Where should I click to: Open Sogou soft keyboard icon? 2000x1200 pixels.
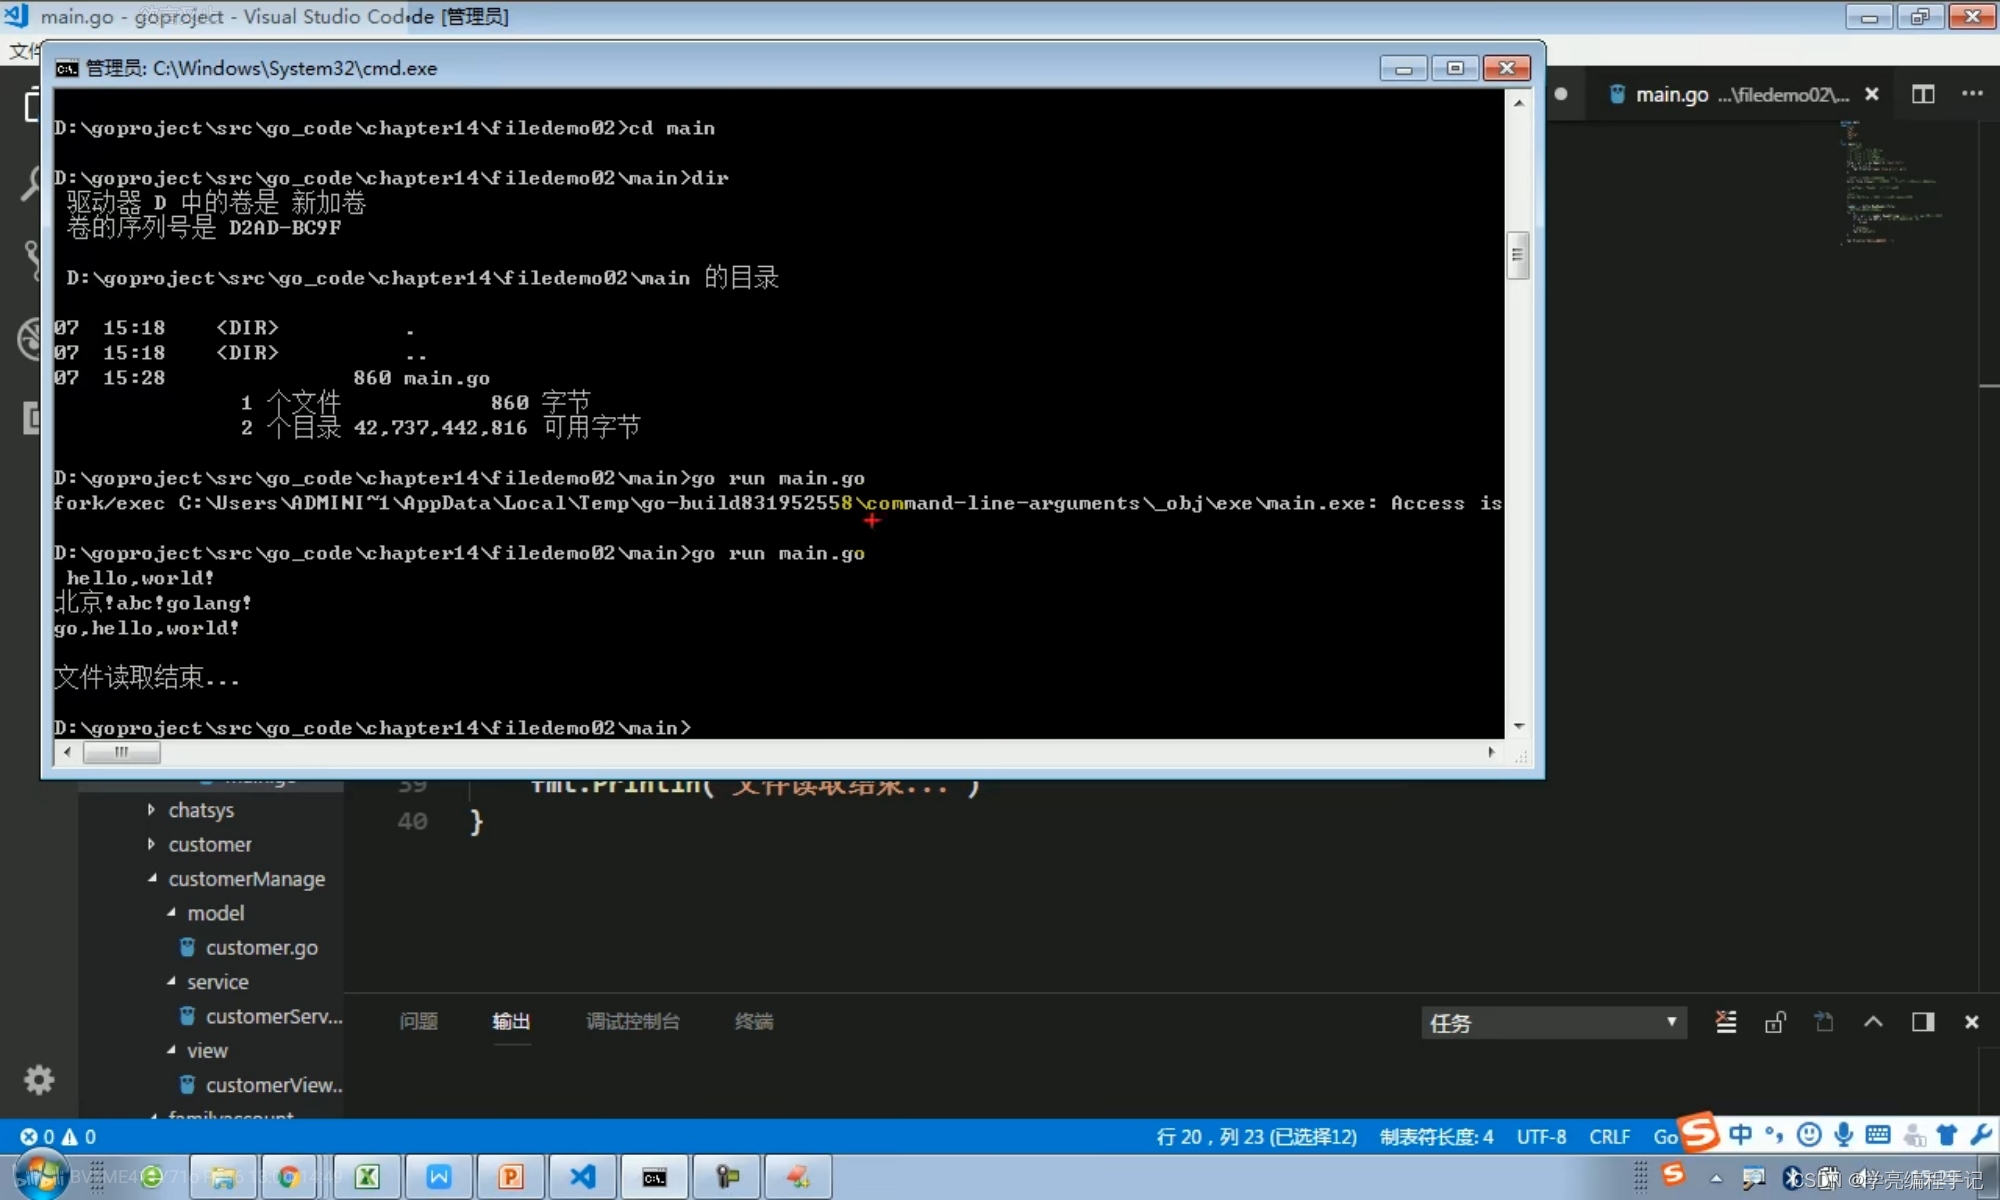[x=1878, y=1134]
